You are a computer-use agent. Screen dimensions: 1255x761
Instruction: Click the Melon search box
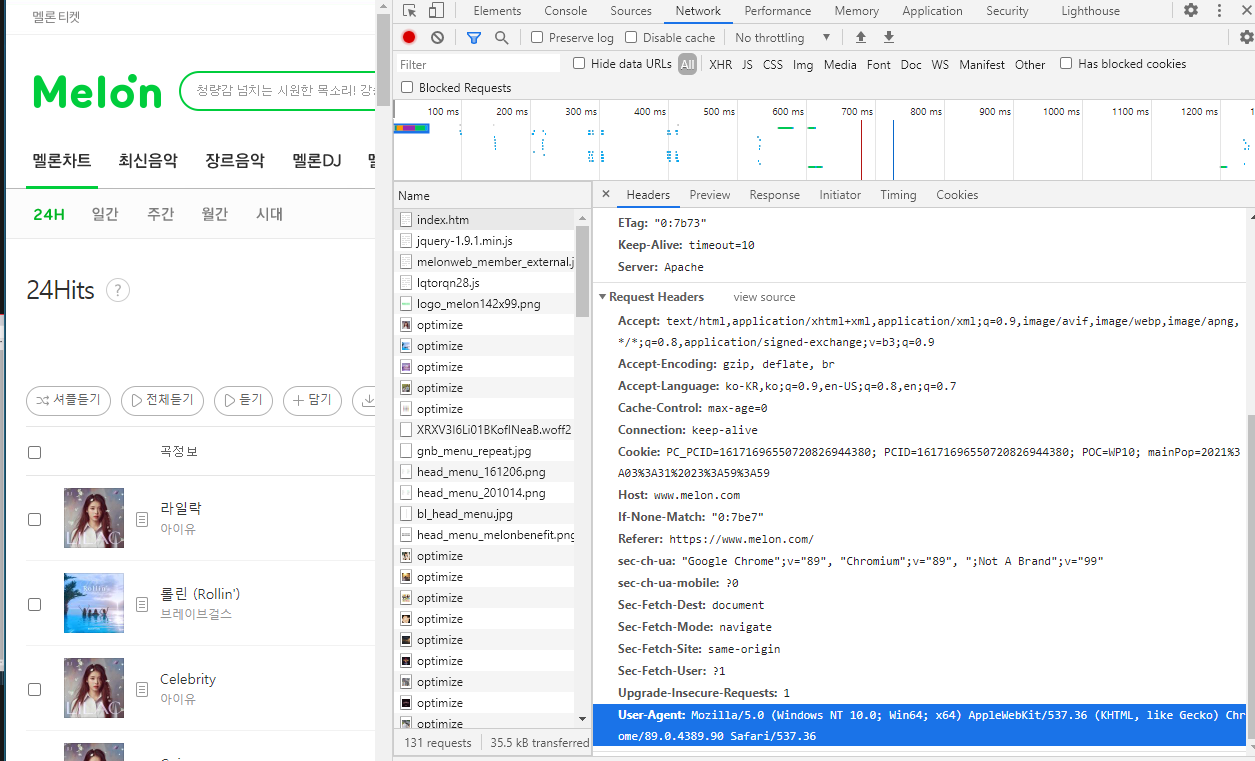click(280, 91)
